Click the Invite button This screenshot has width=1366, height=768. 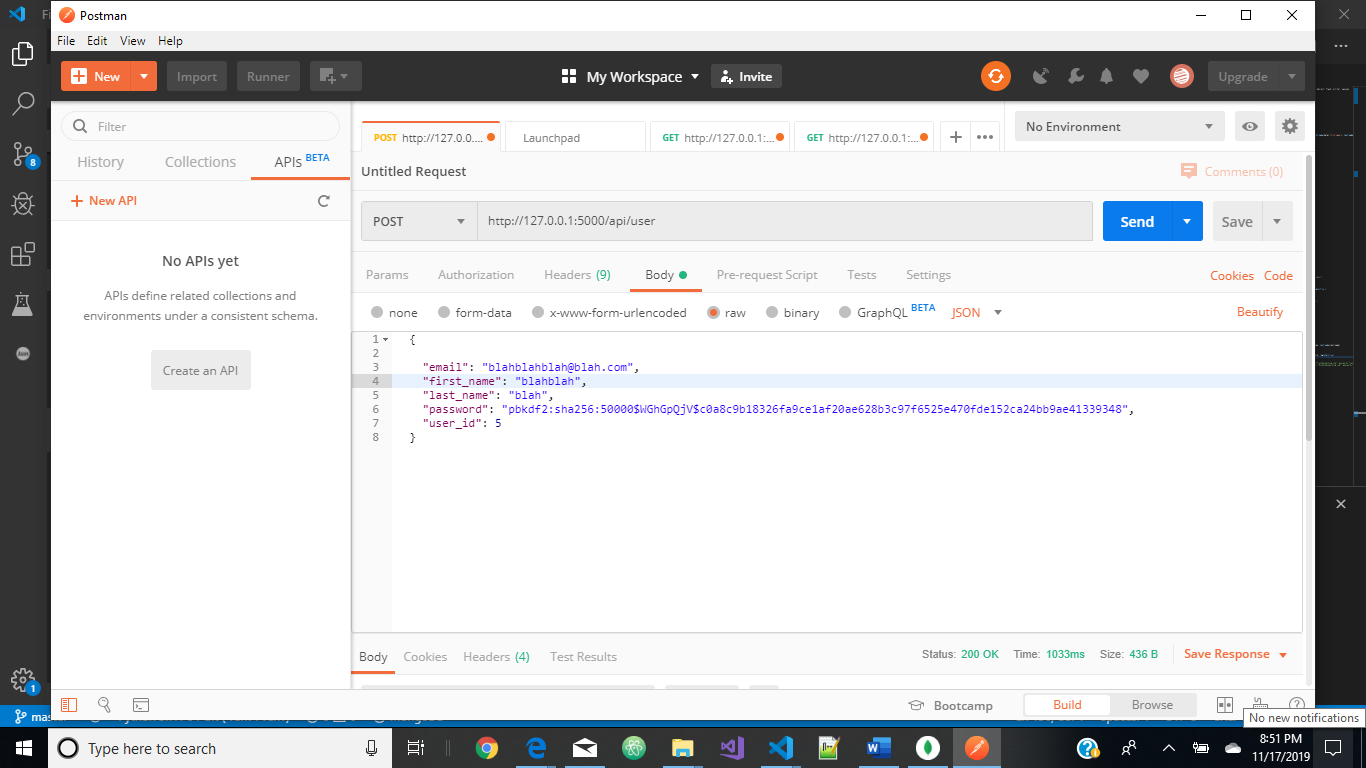coord(746,76)
